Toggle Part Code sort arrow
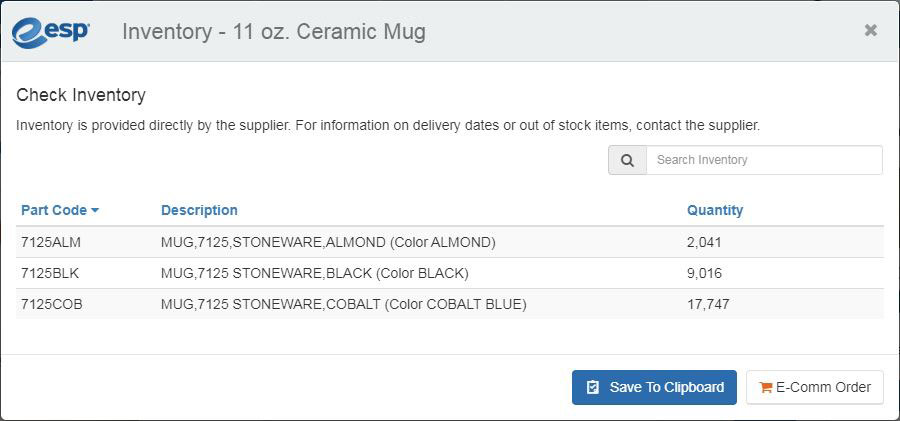The width and height of the screenshot is (900, 421). pos(95,211)
